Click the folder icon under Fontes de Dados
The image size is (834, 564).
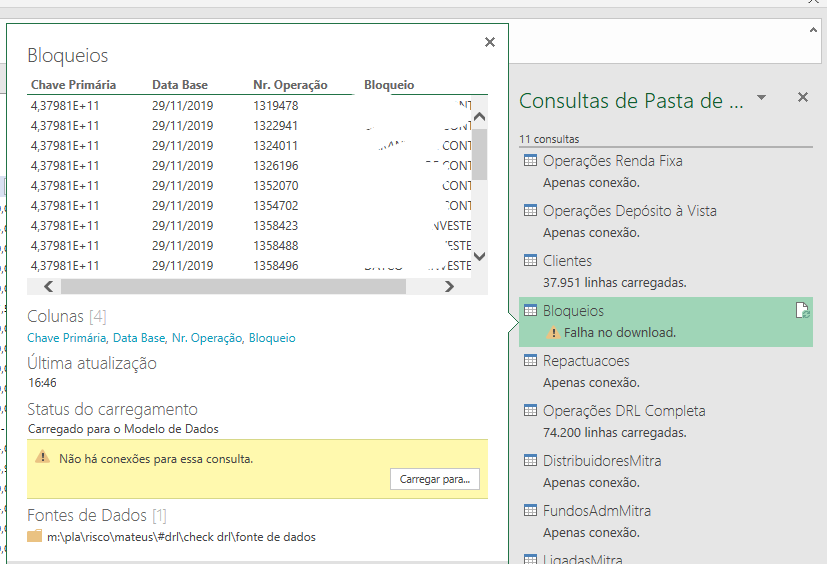click(35, 536)
